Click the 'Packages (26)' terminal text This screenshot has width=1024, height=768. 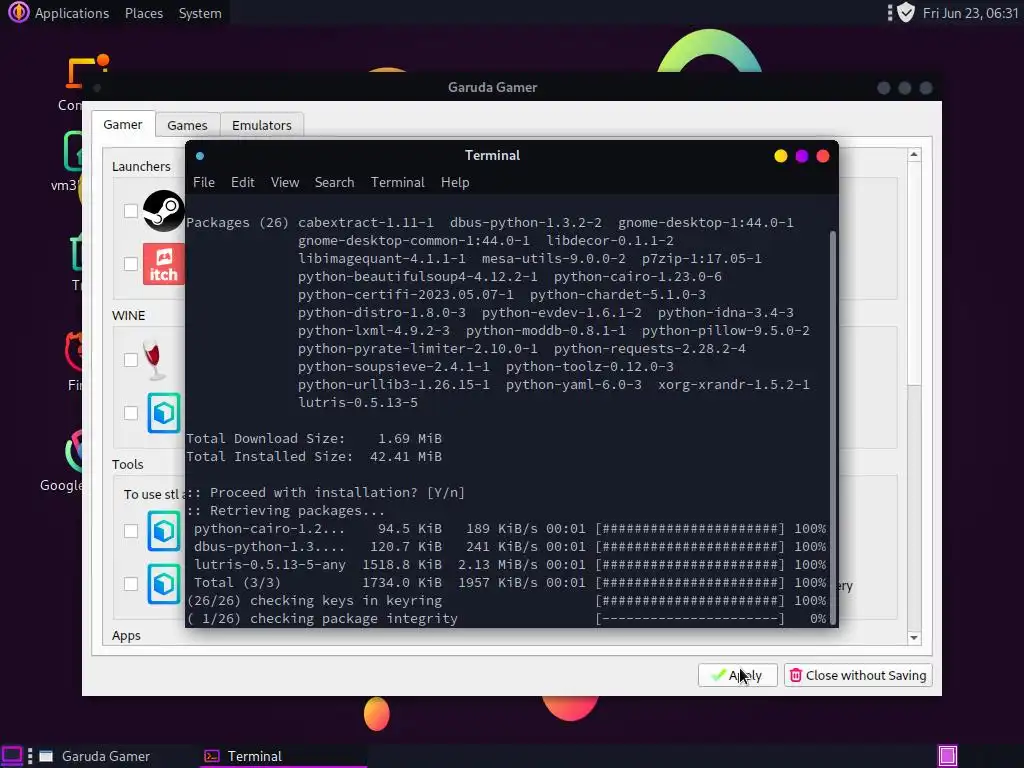pos(238,223)
